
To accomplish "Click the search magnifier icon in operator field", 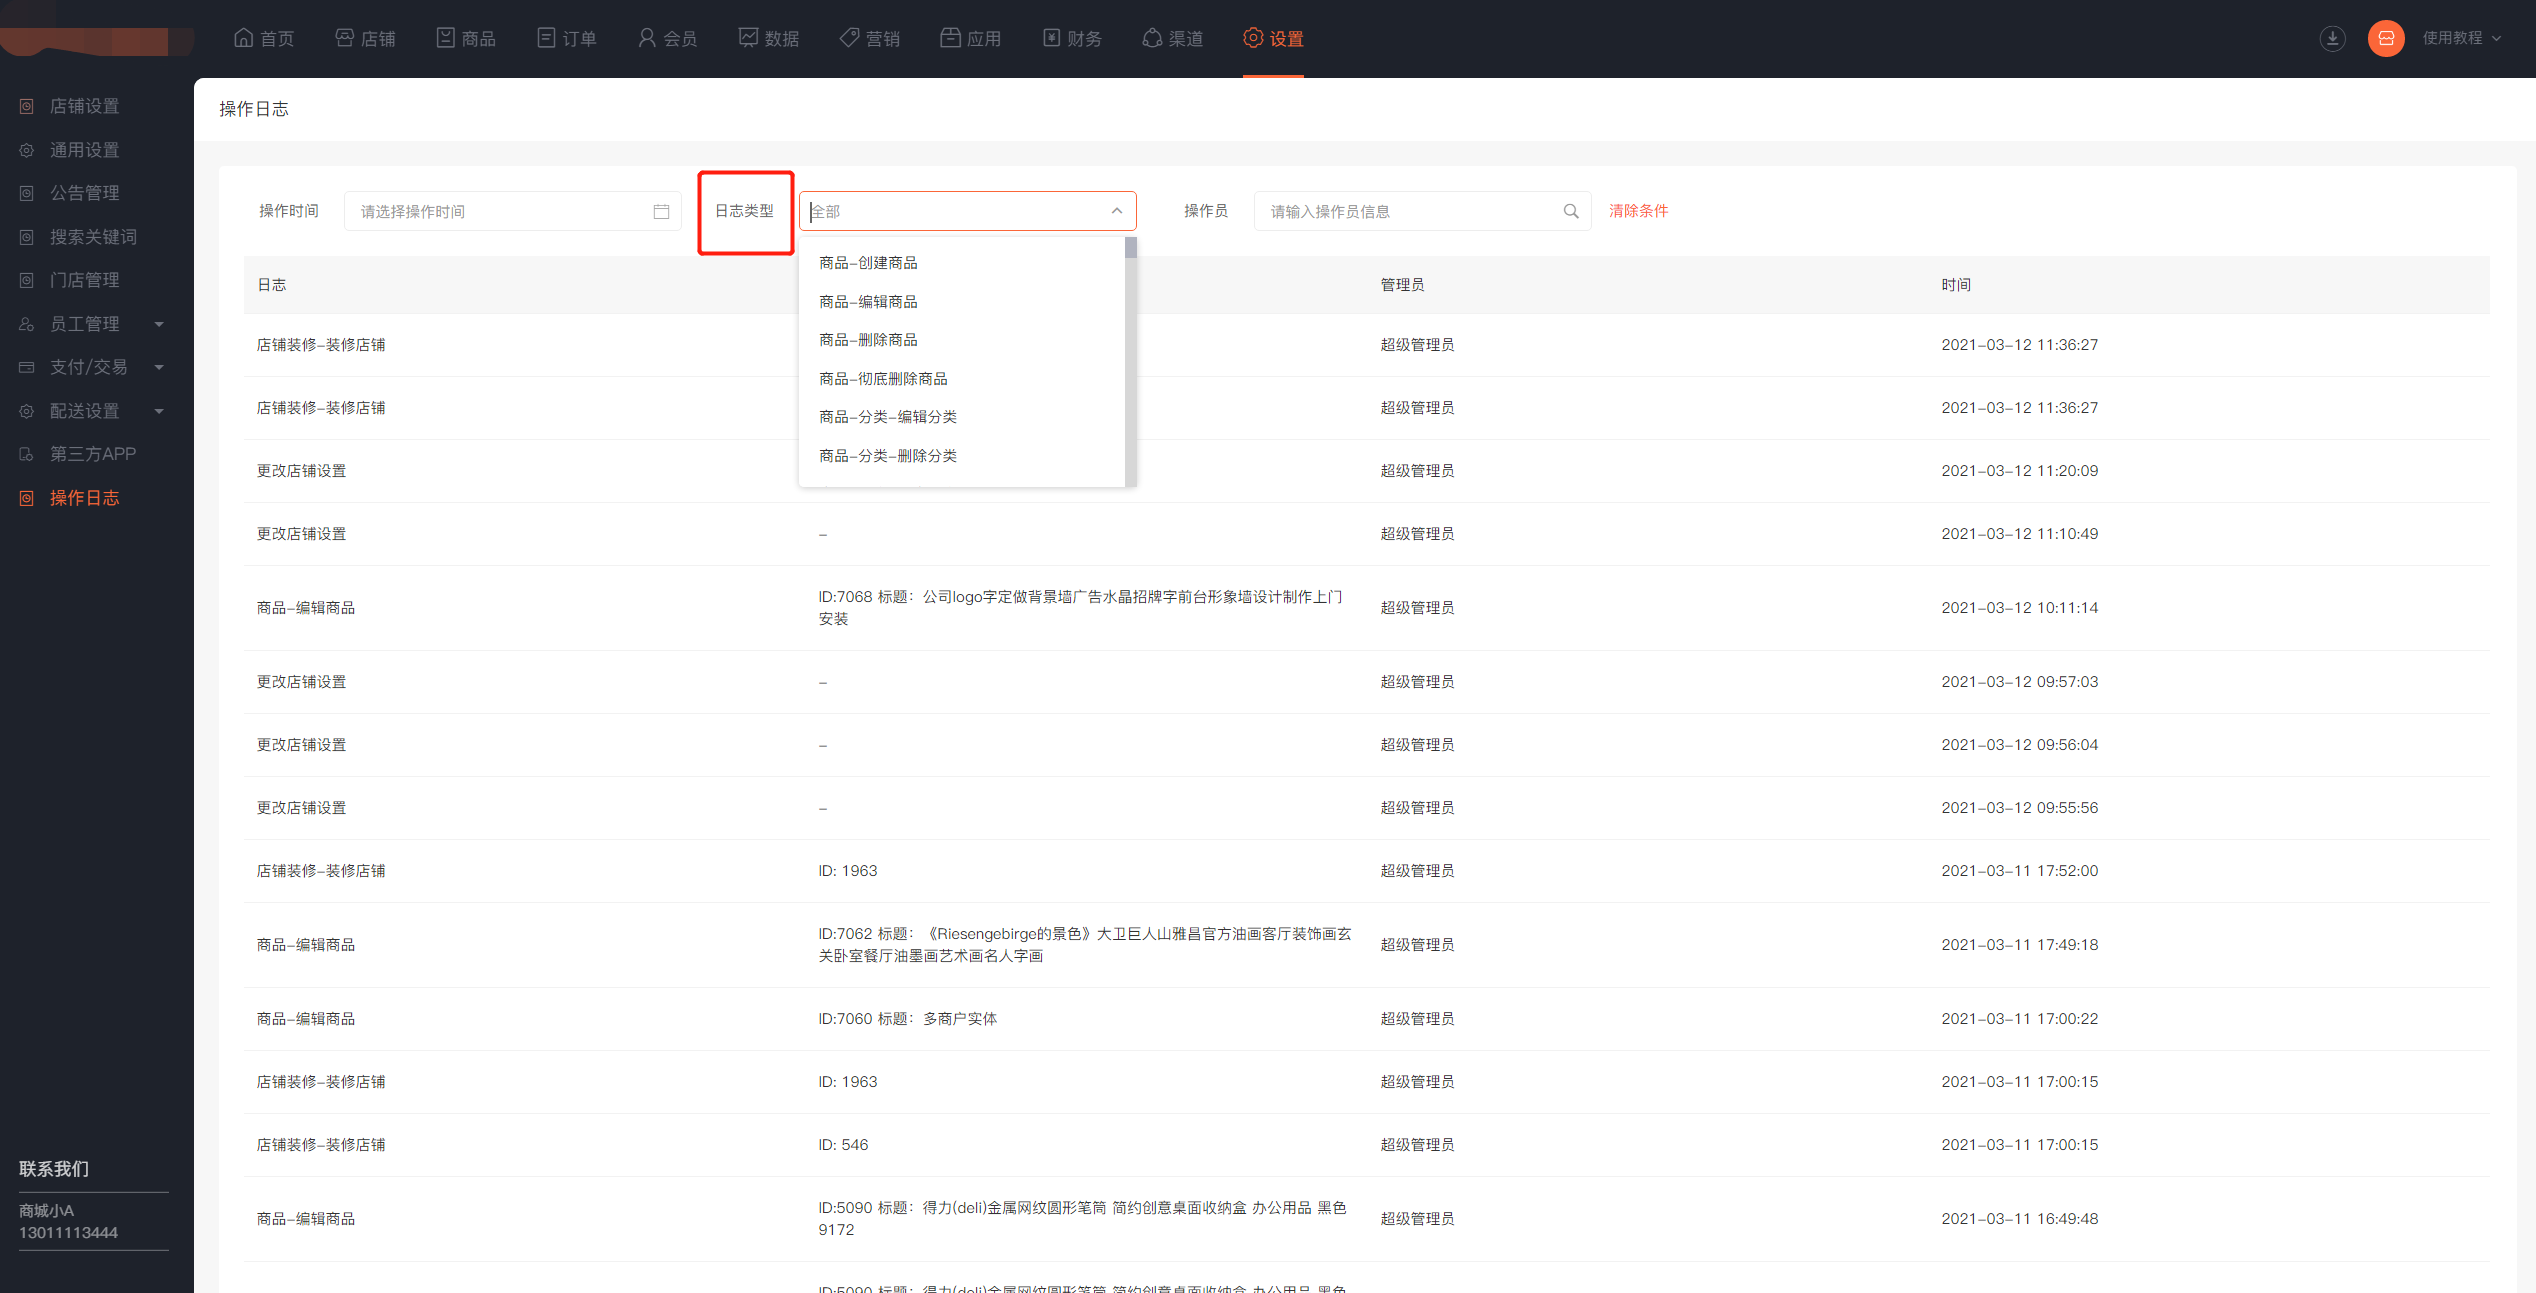I will [x=1570, y=211].
